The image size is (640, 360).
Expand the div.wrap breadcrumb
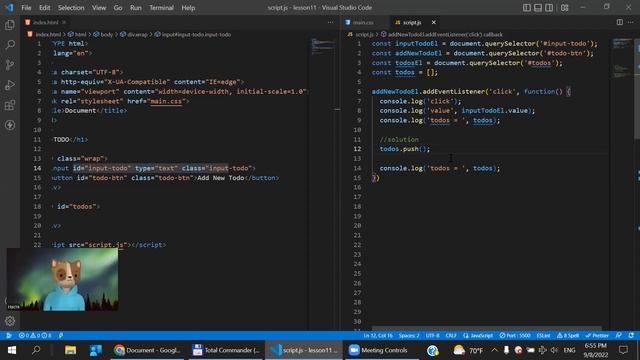coord(134,35)
